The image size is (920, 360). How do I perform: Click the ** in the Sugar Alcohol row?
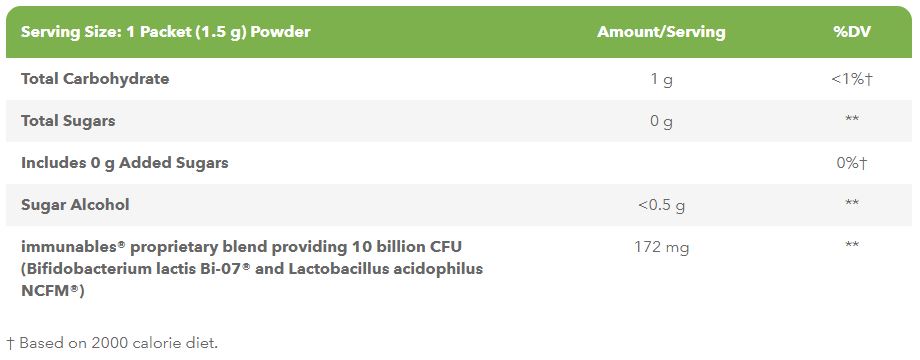852,203
